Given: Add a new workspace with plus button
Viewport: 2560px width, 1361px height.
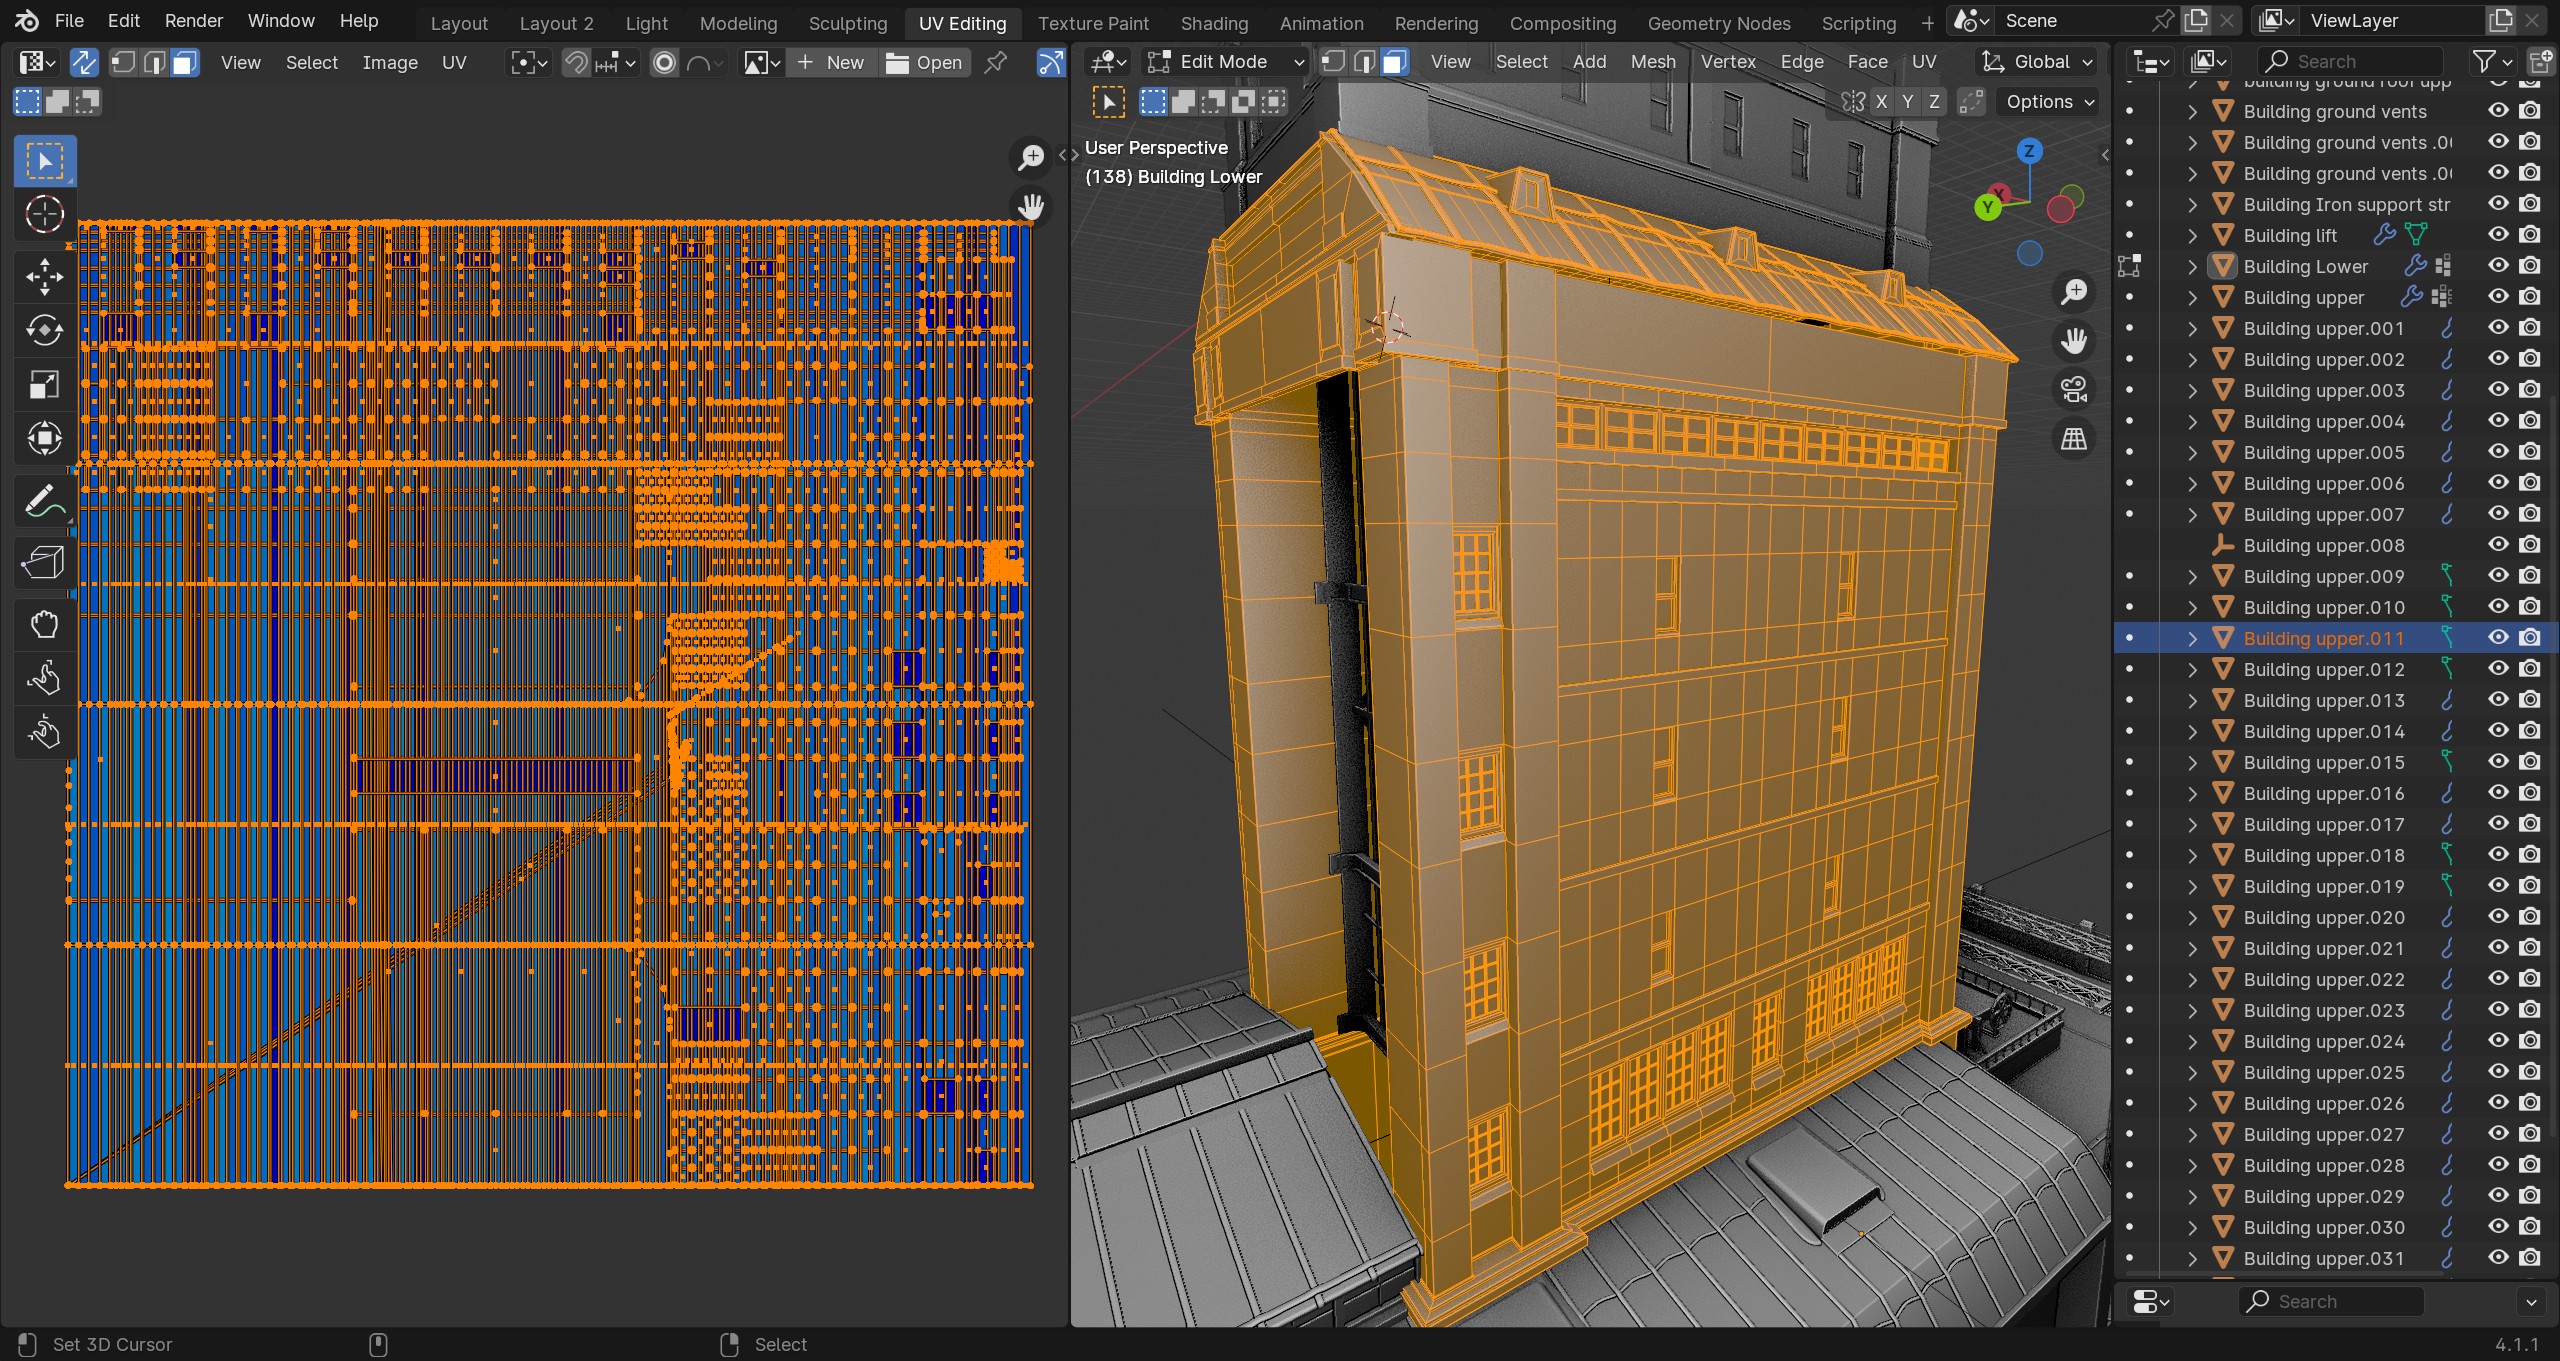Looking at the screenshot, I should tap(1927, 22).
